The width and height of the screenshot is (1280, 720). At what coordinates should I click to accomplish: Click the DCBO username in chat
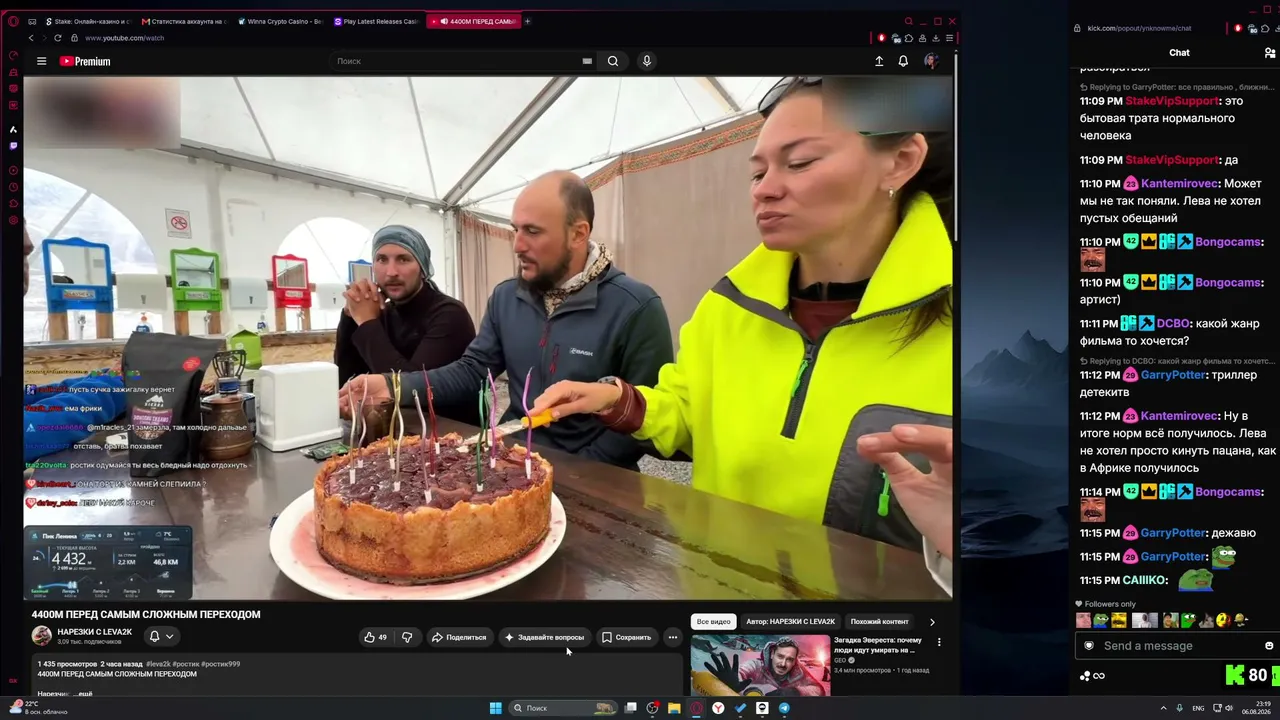coord(1173,324)
